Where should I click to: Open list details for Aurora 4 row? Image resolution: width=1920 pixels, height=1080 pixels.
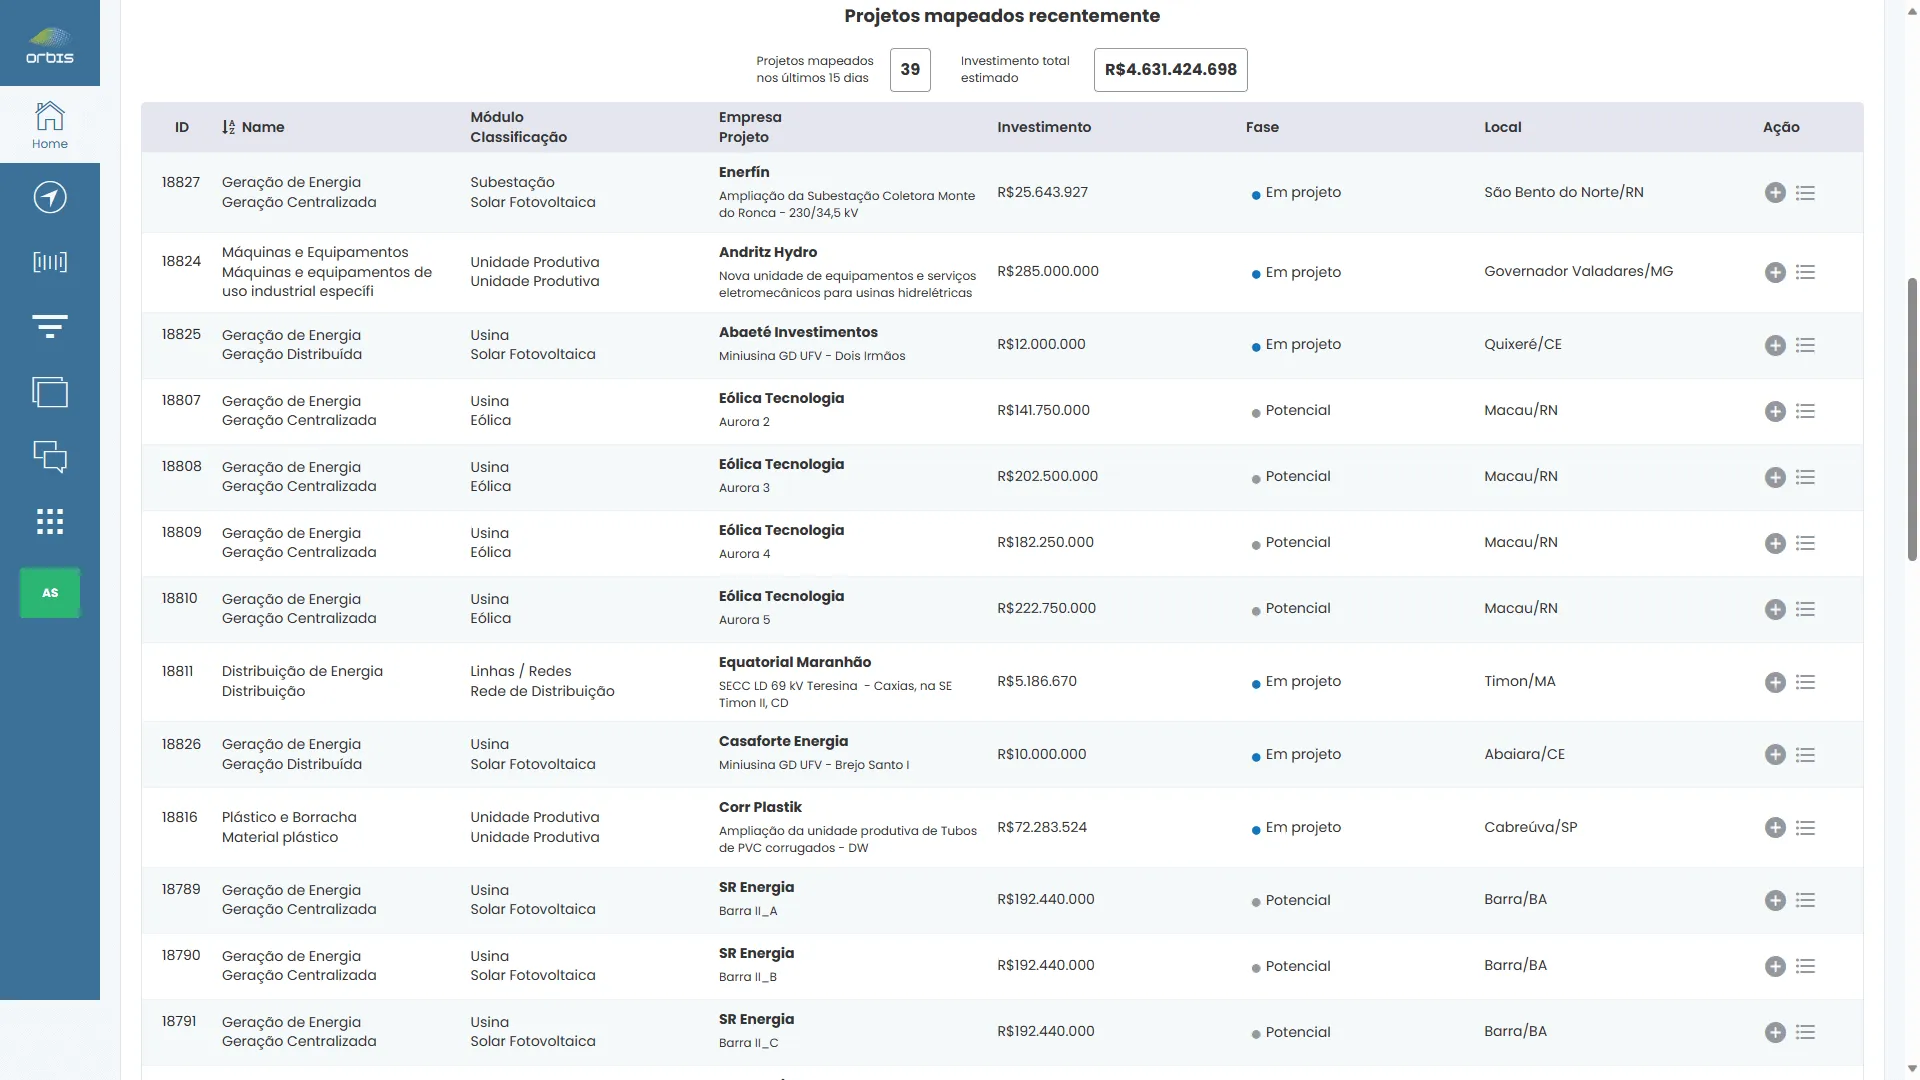(1805, 543)
